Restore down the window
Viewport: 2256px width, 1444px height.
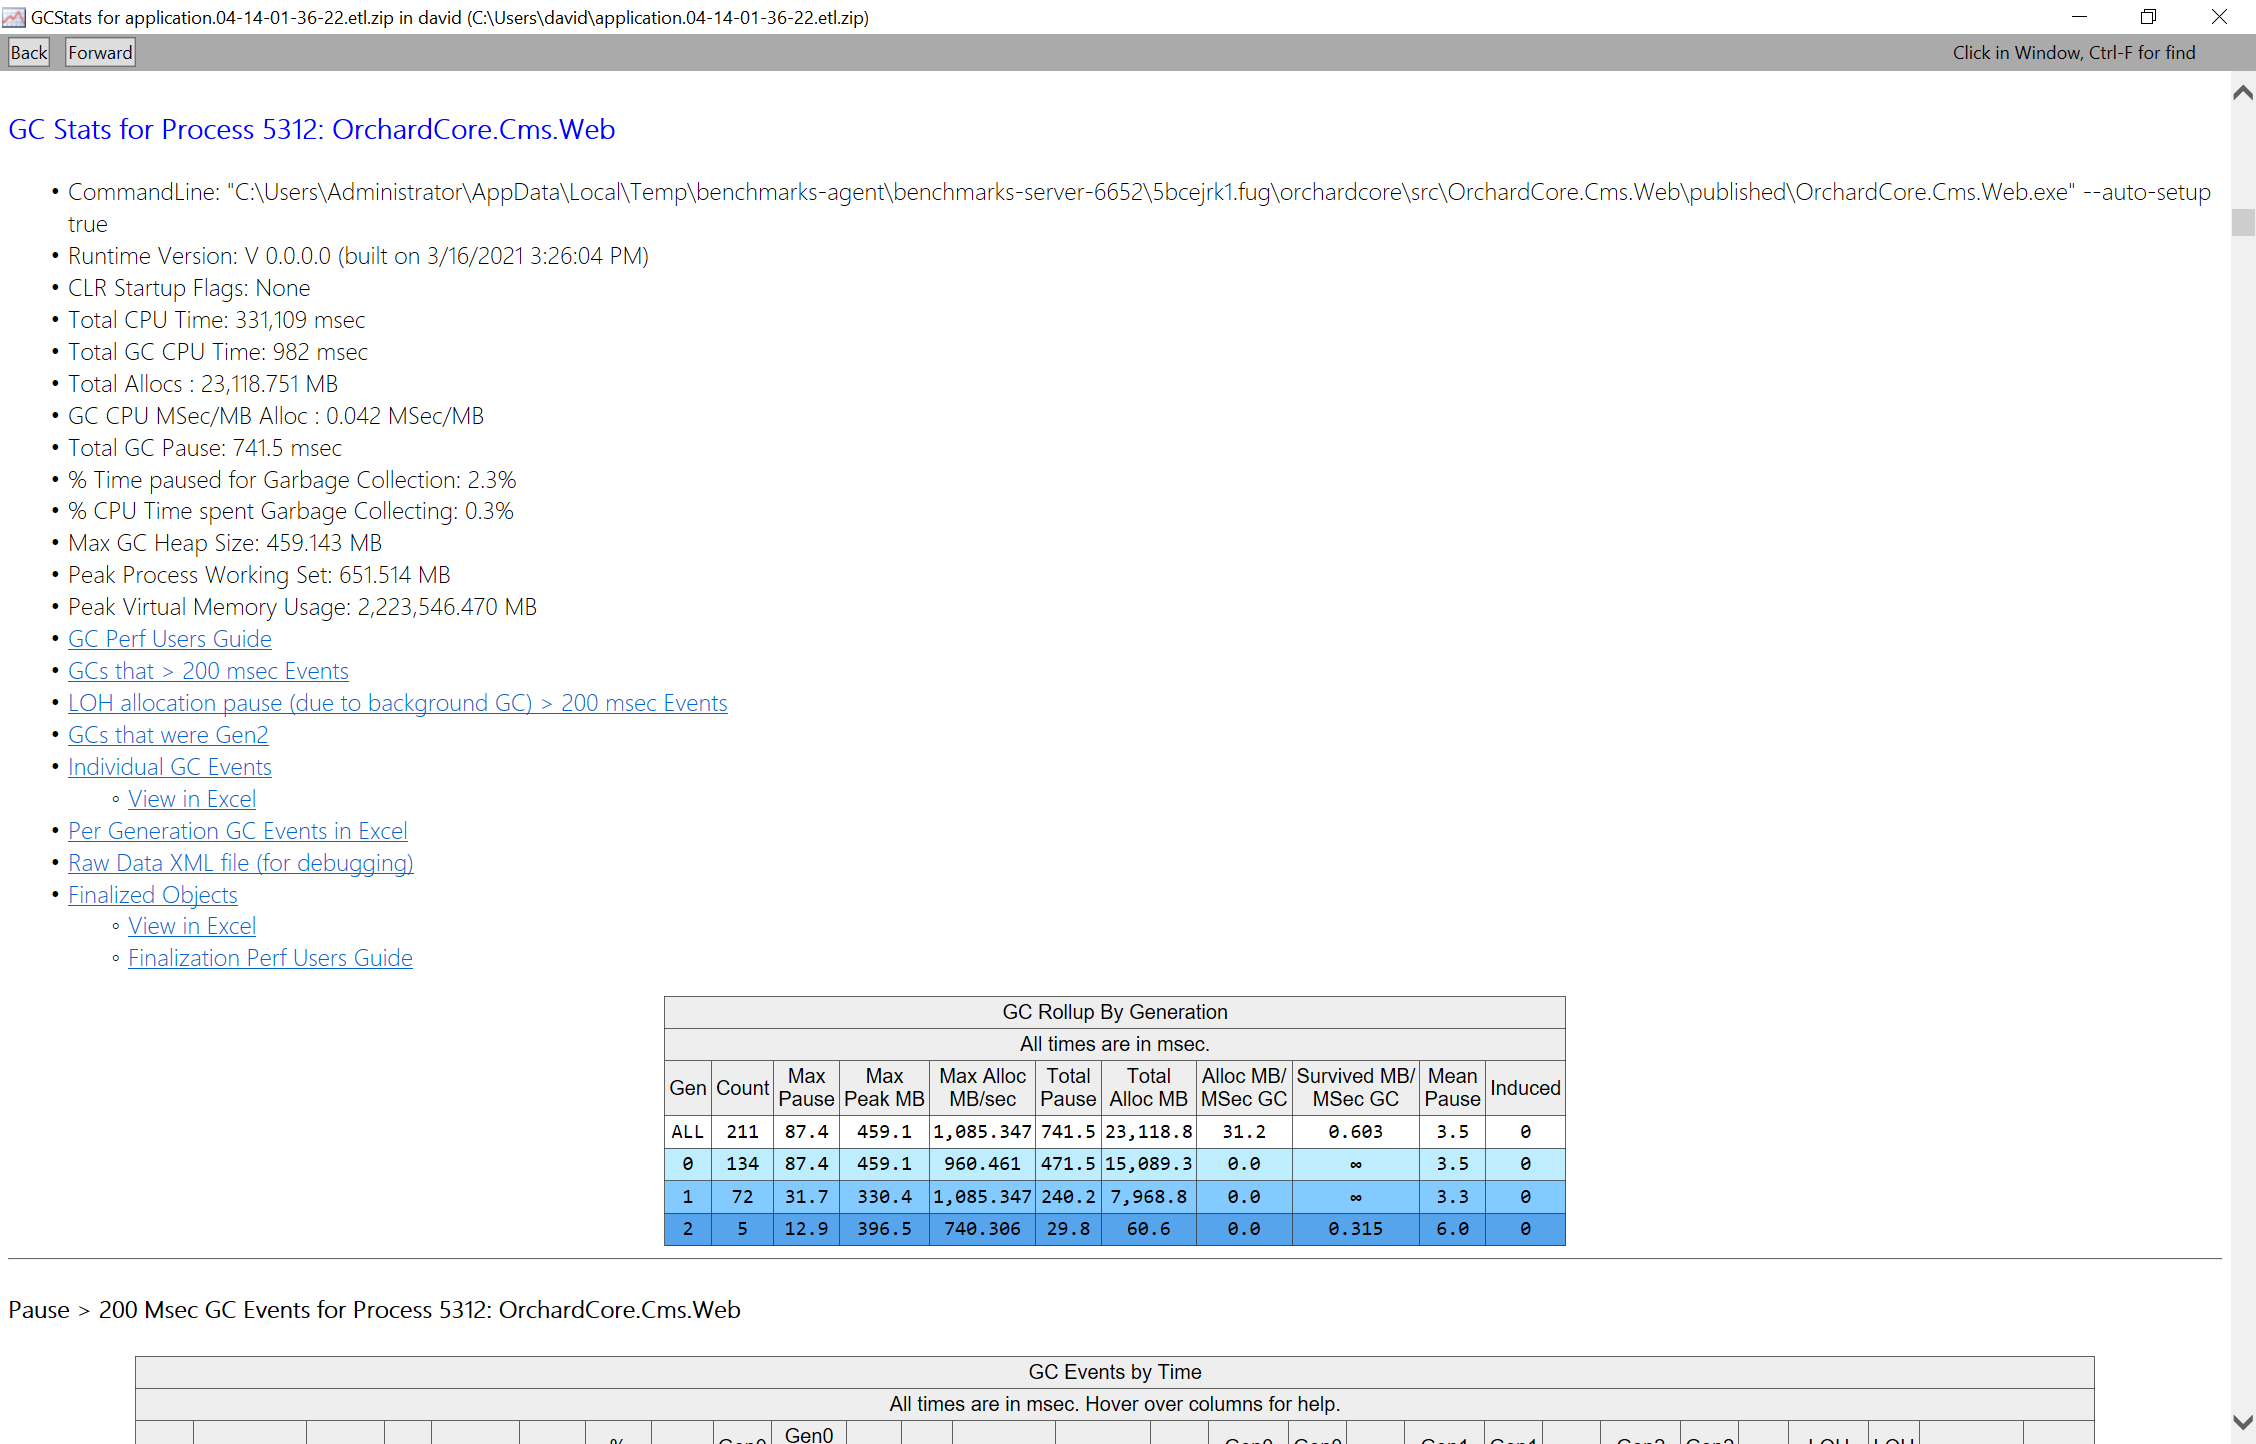2148,17
